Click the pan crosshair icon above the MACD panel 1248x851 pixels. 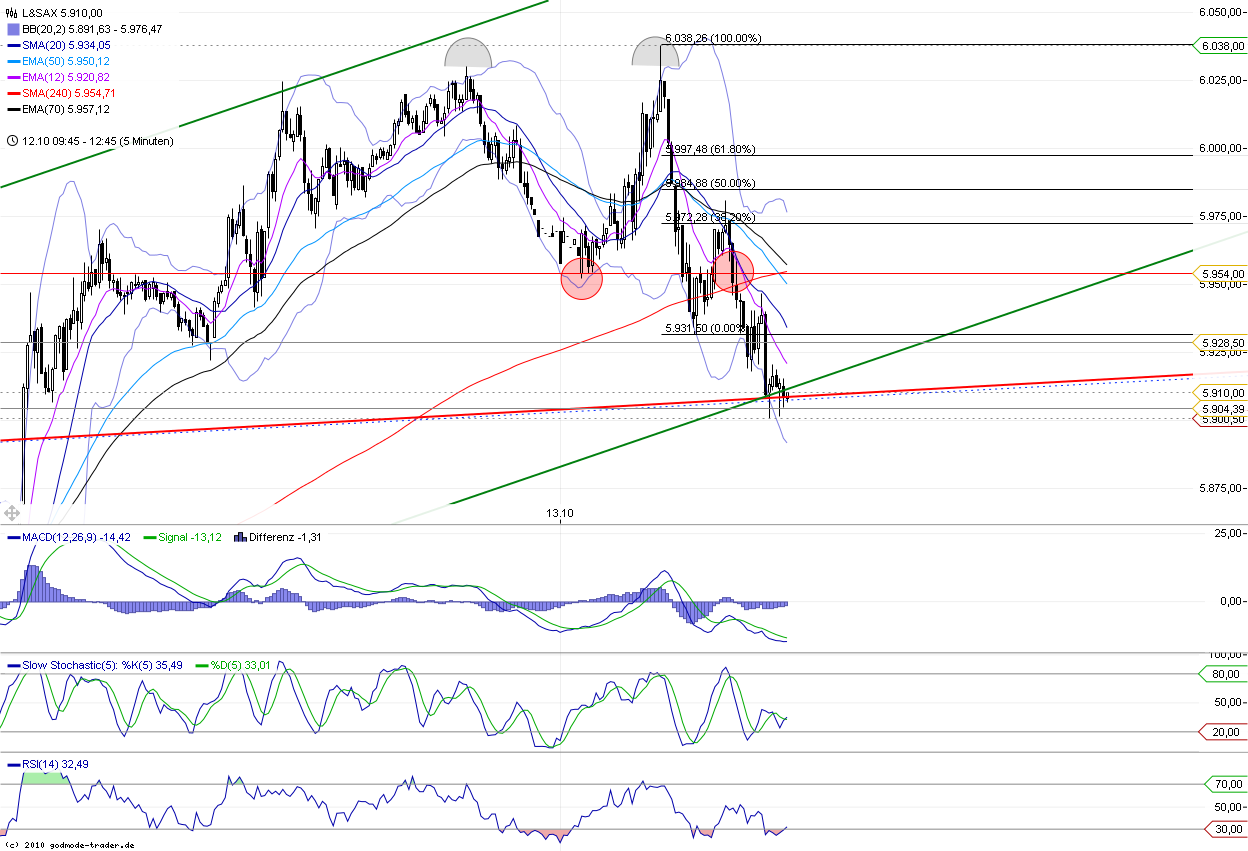click(10, 513)
